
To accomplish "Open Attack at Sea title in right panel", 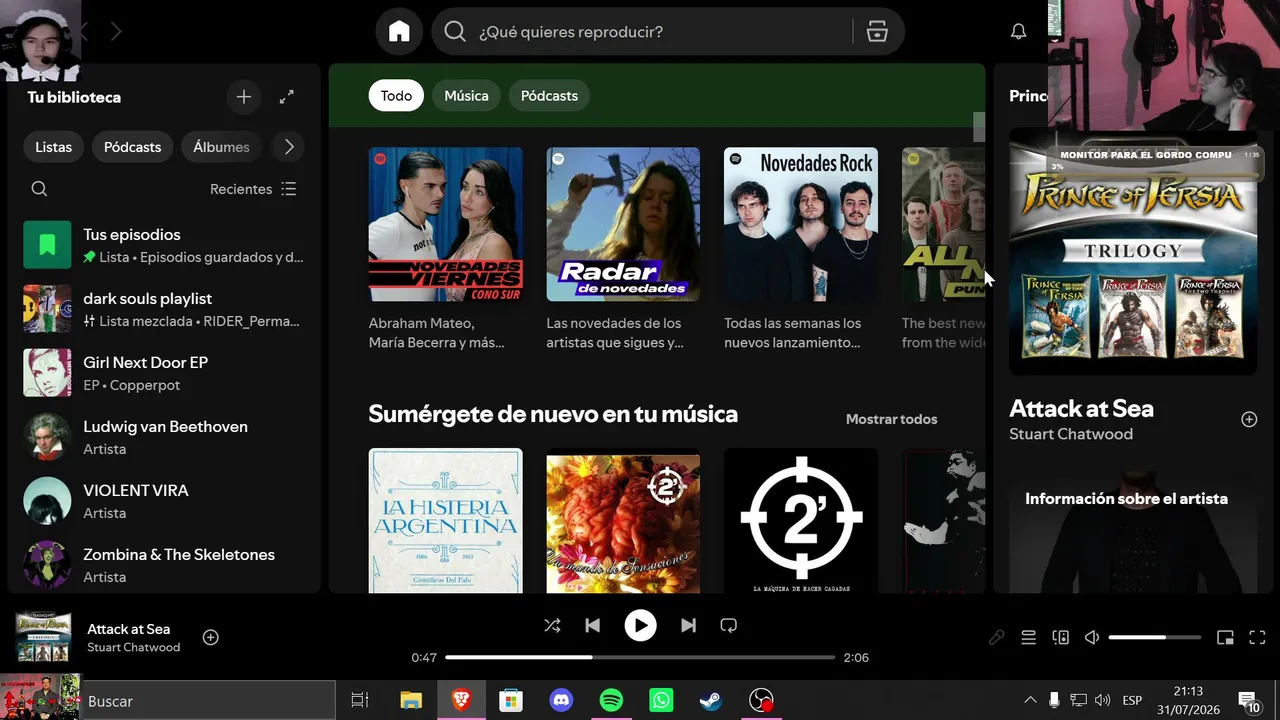I will (1081, 408).
